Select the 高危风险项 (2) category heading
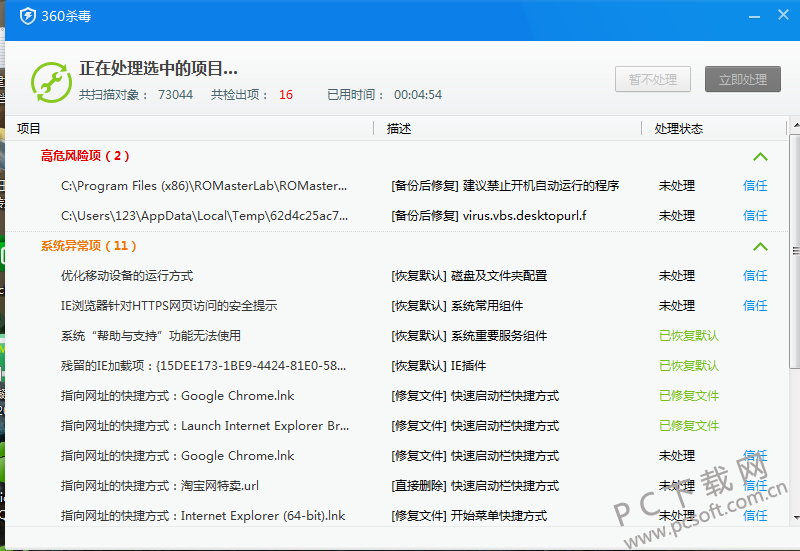 [x=85, y=156]
